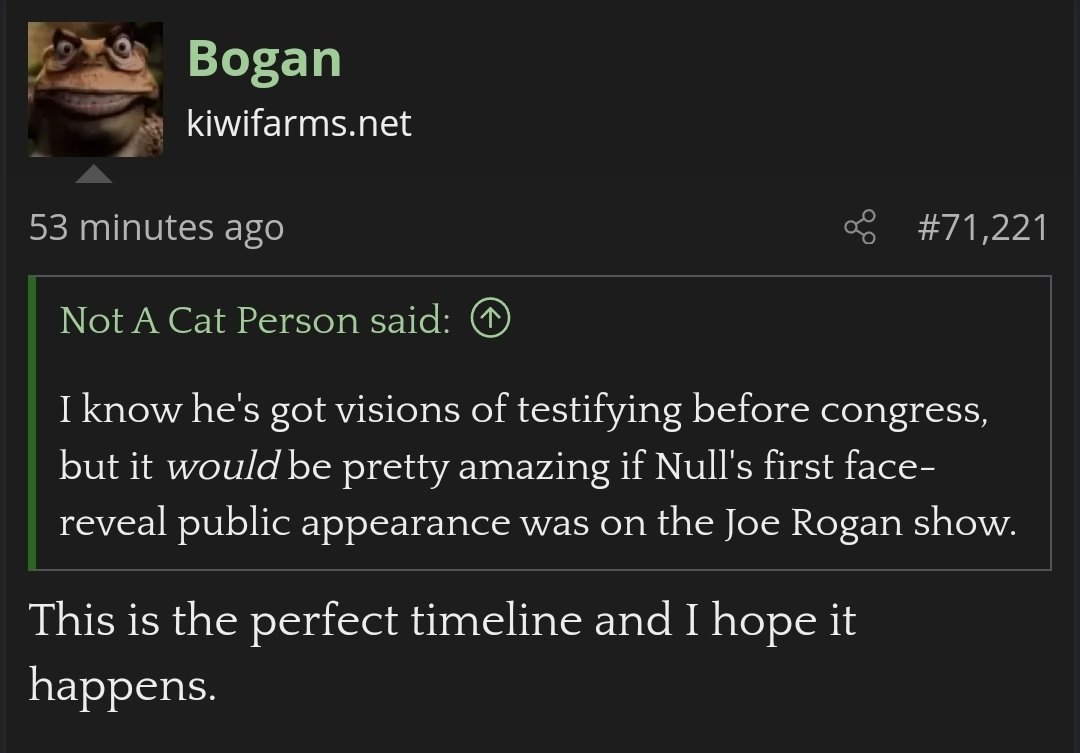Click the word 'Null's' in the quote
Viewport: 1080px width, 753px height.
tap(710, 467)
